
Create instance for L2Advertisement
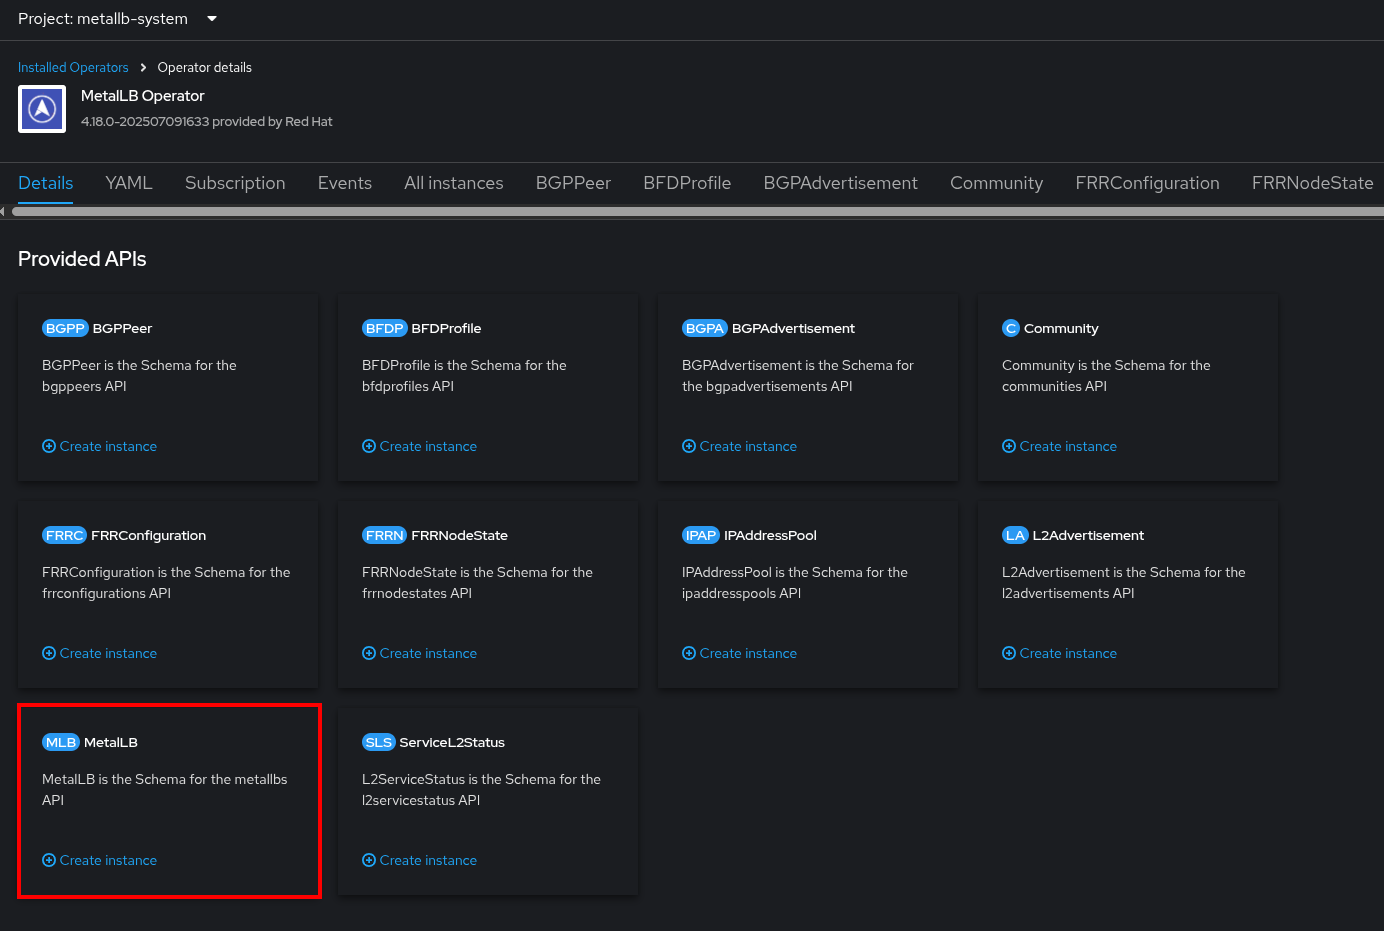[1060, 653]
